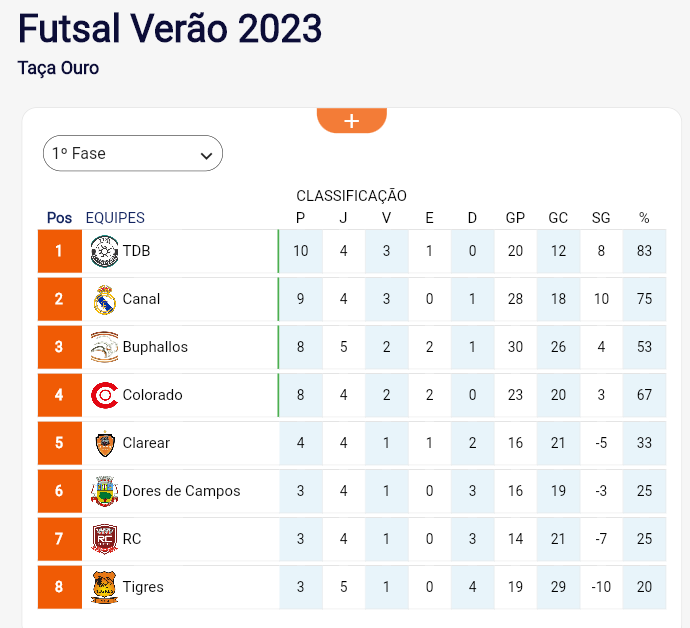Select the Pos column header
This screenshot has width=690, height=628.
point(59,218)
